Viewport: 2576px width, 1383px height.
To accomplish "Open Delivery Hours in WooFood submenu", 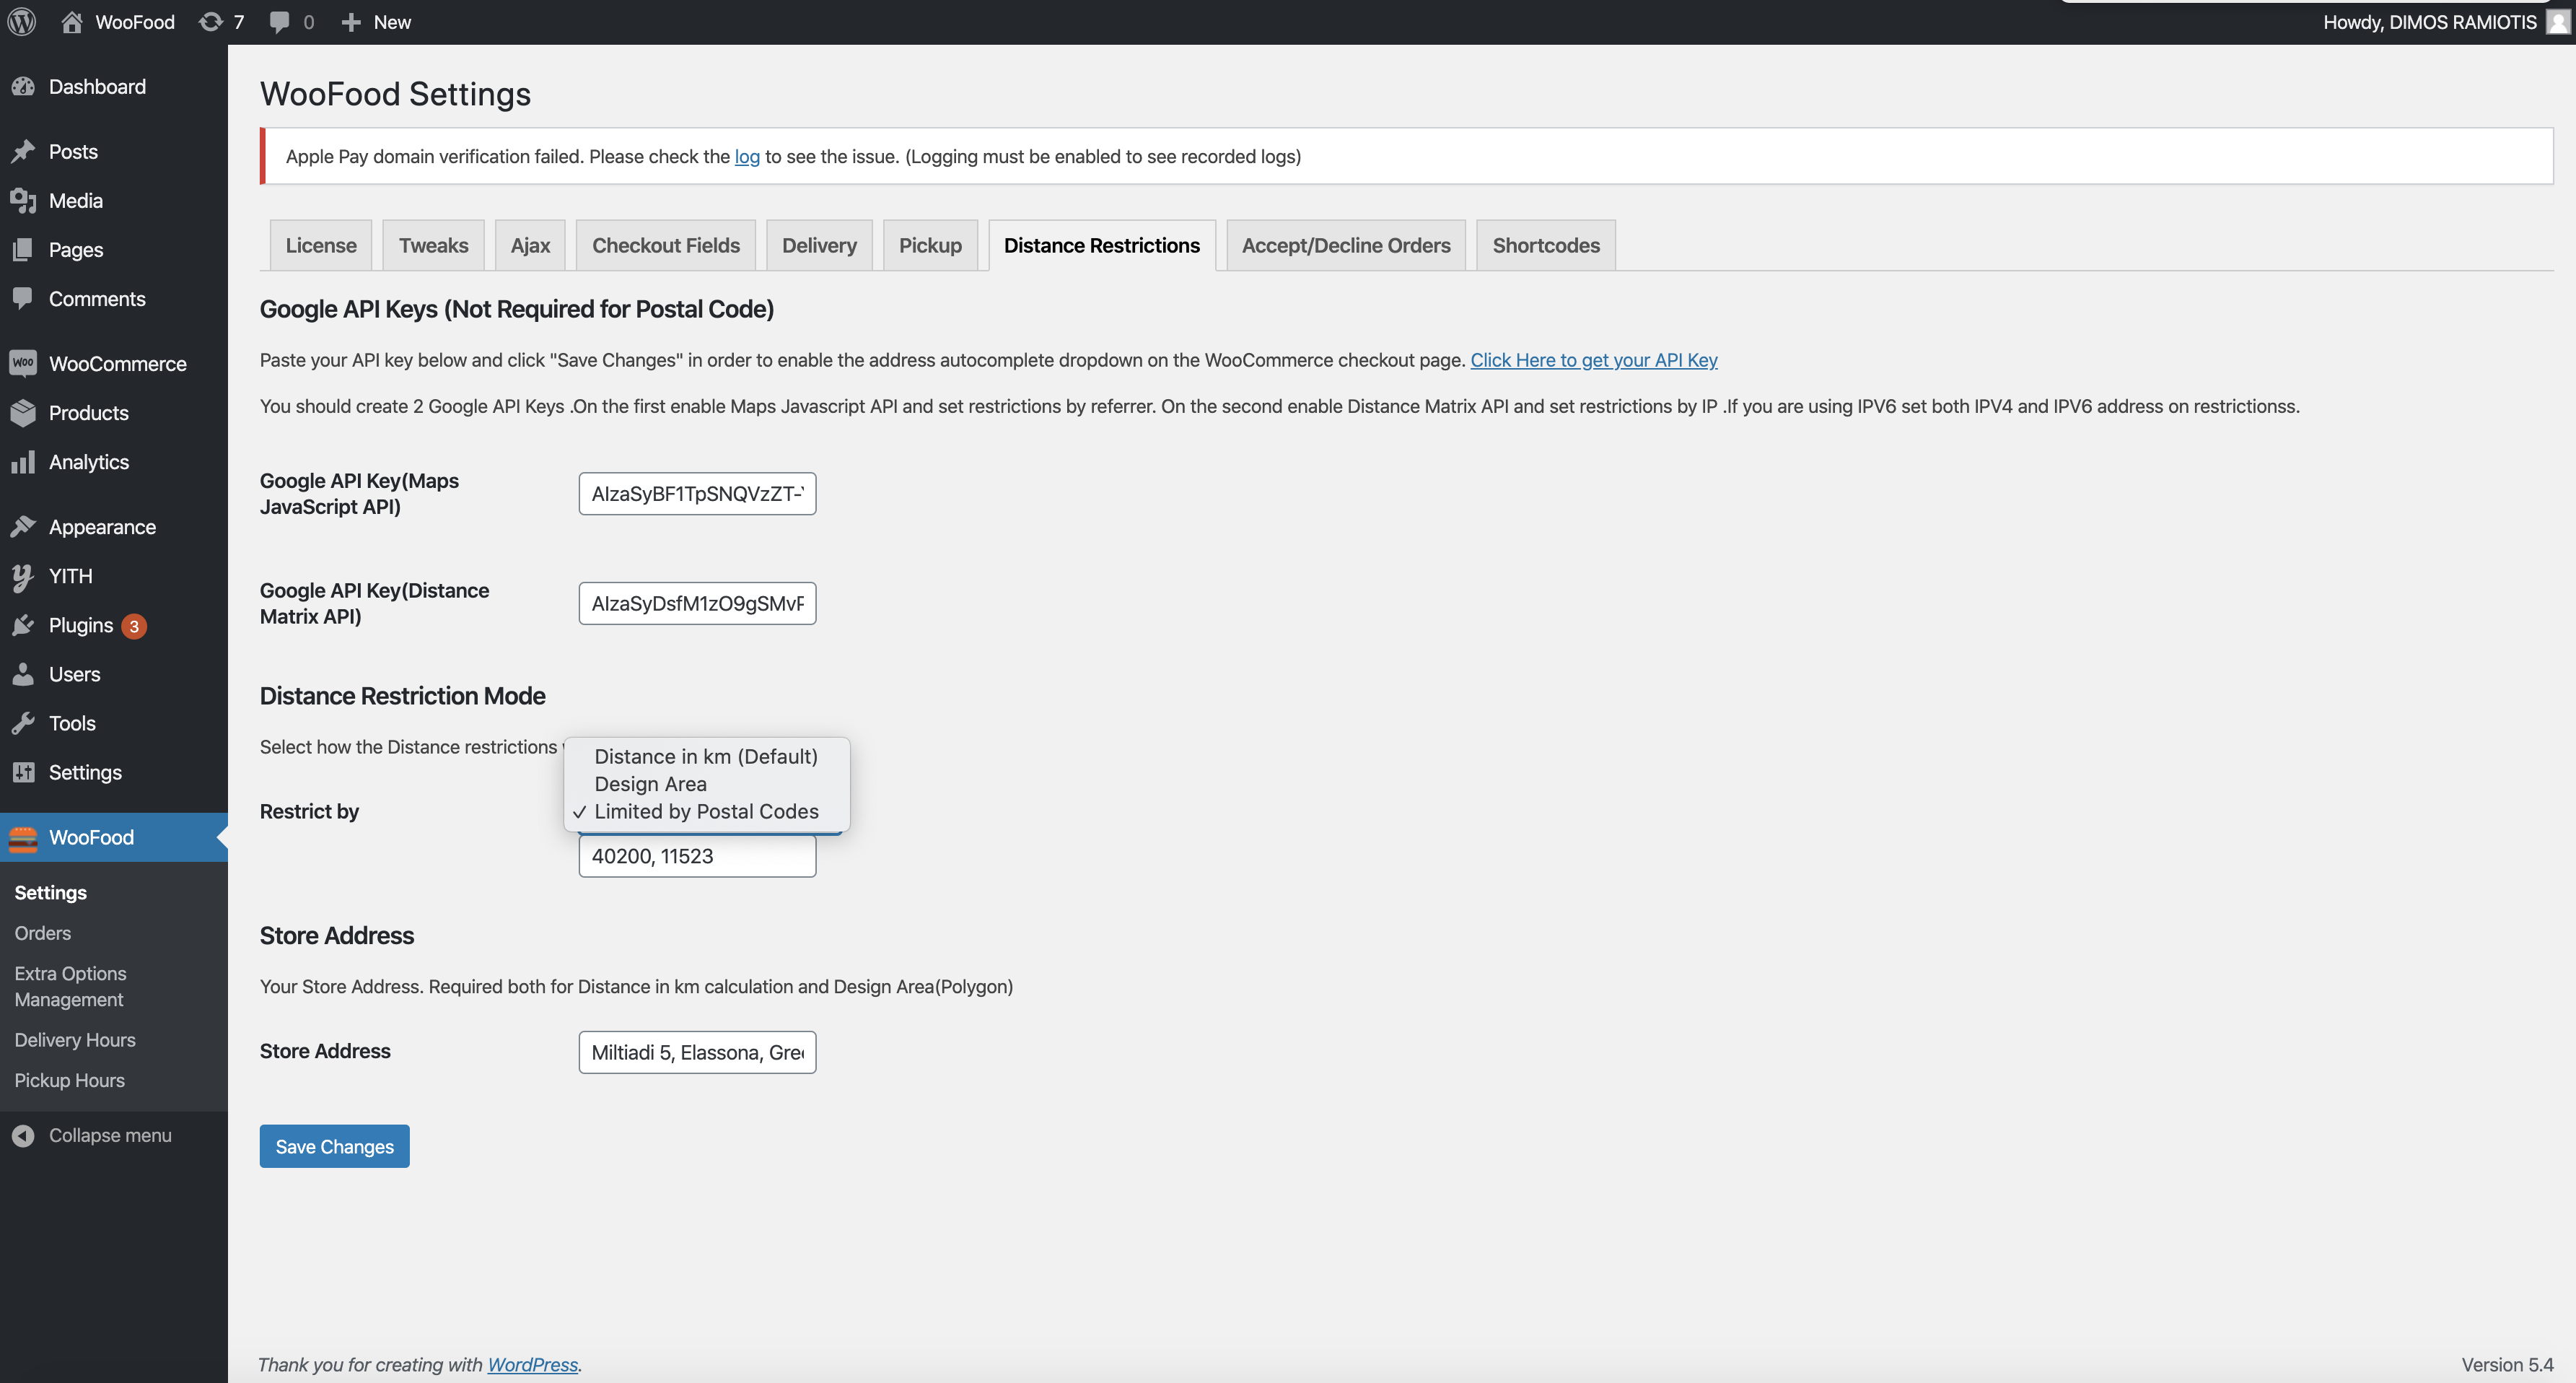I will pyautogui.click(x=75, y=1040).
